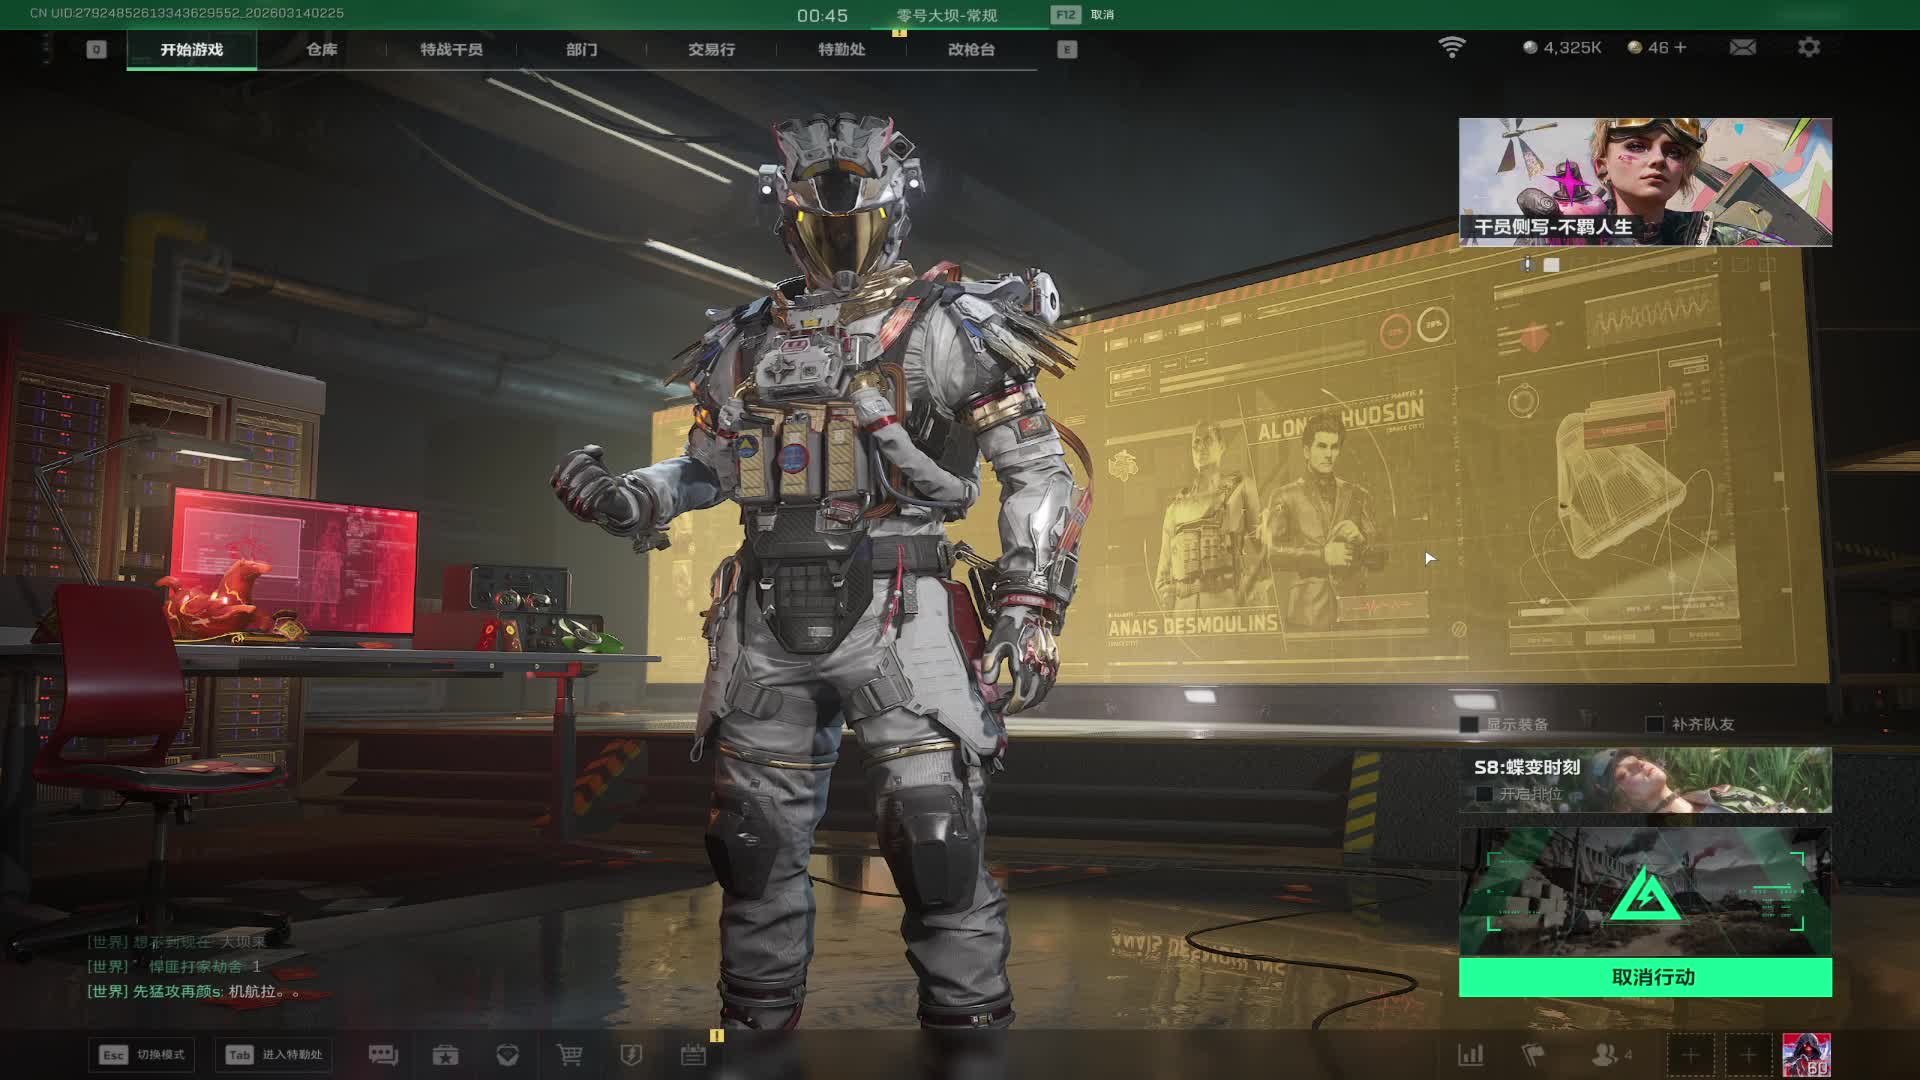Open the chat messages icon

pyautogui.click(x=383, y=1055)
